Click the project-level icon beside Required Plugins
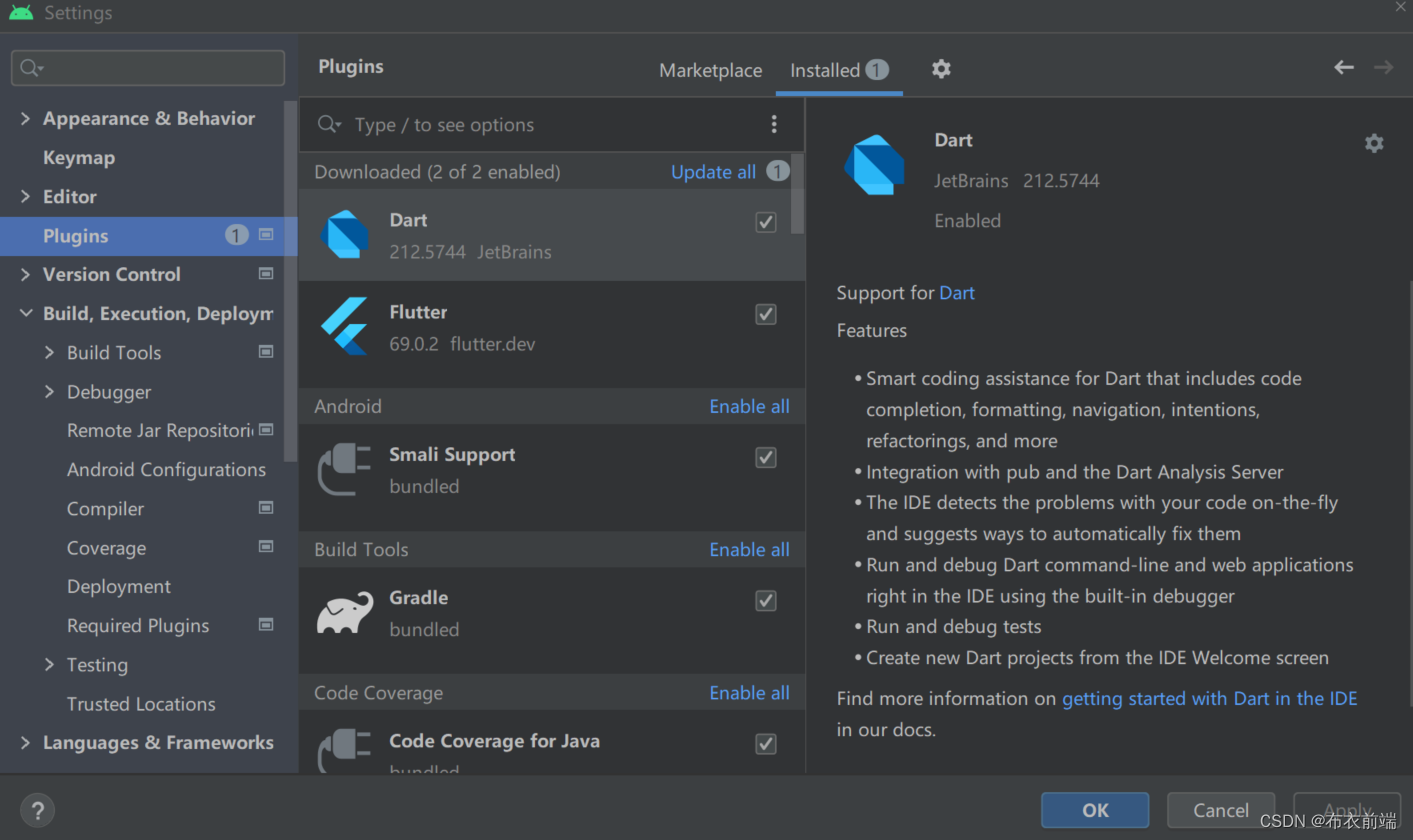This screenshot has height=840, width=1413. click(x=266, y=625)
